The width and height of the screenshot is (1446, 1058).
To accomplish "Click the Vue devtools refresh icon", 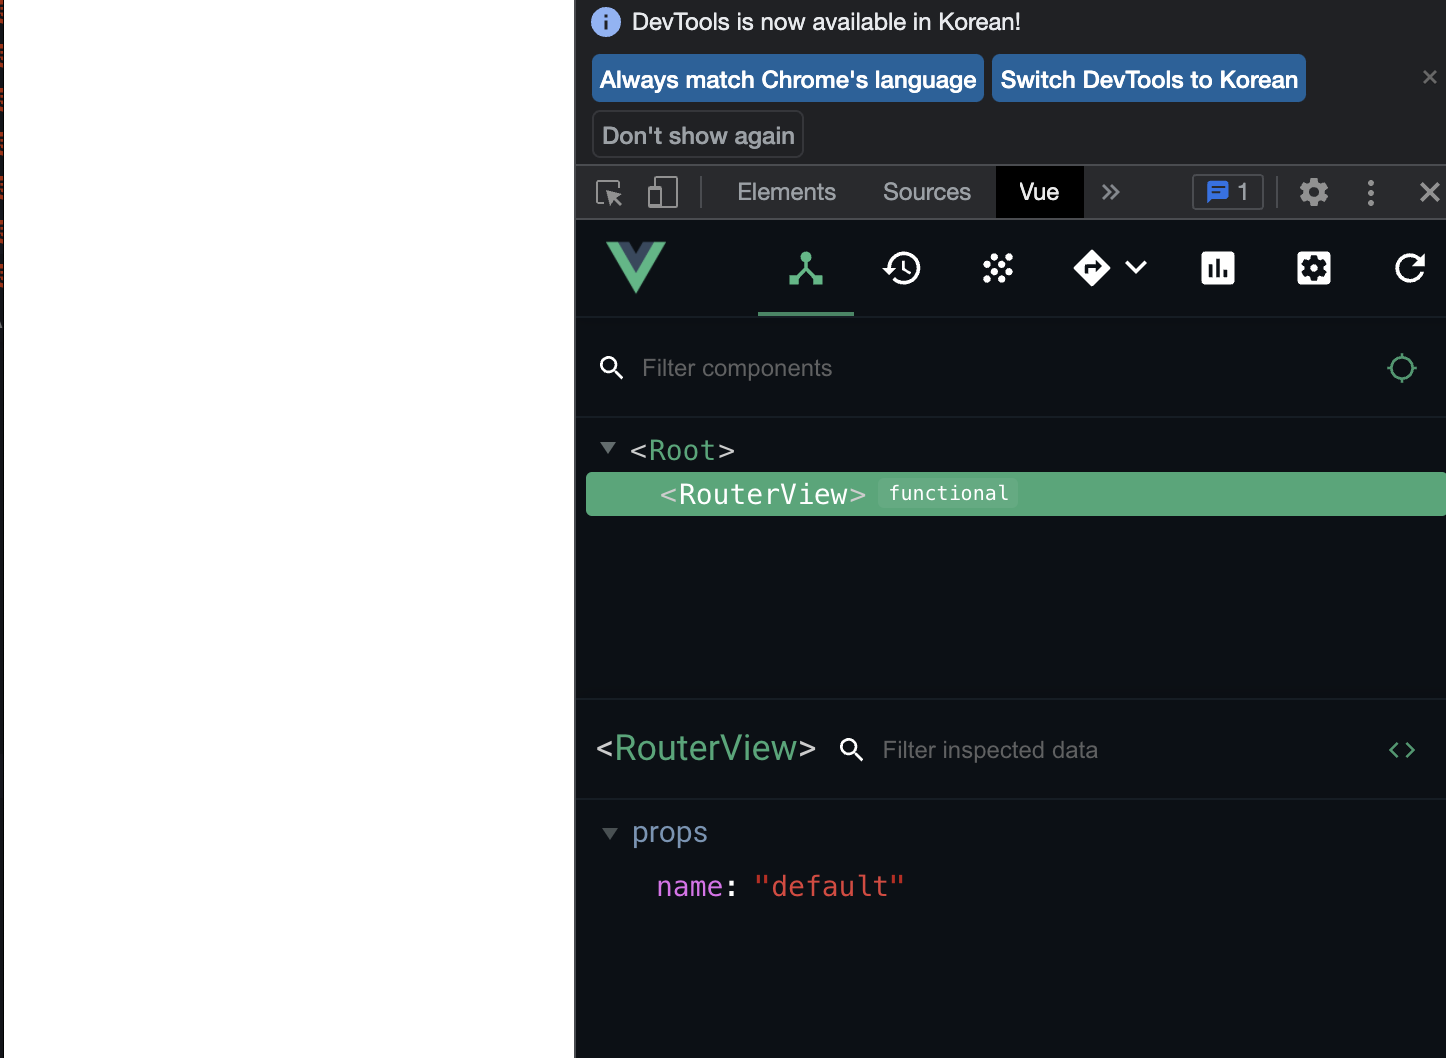I will coord(1410,268).
